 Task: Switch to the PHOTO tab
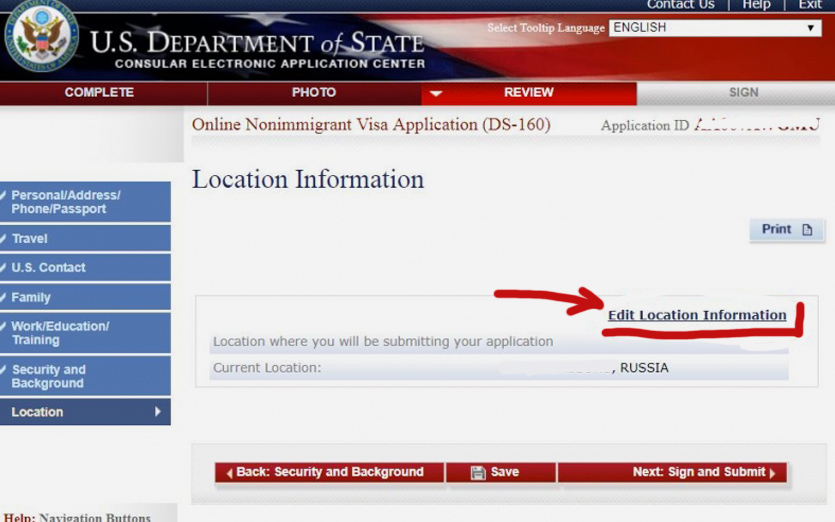click(314, 93)
